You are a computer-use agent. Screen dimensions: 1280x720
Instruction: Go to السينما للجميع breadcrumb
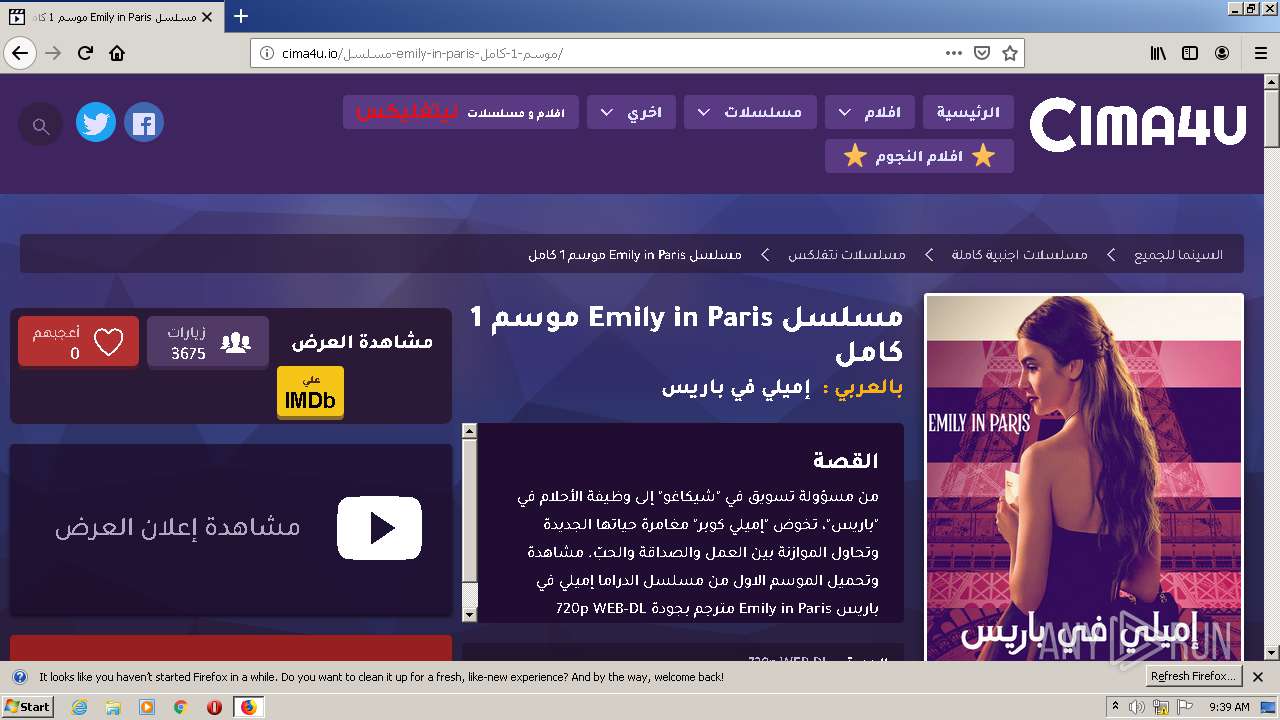coord(1178,255)
